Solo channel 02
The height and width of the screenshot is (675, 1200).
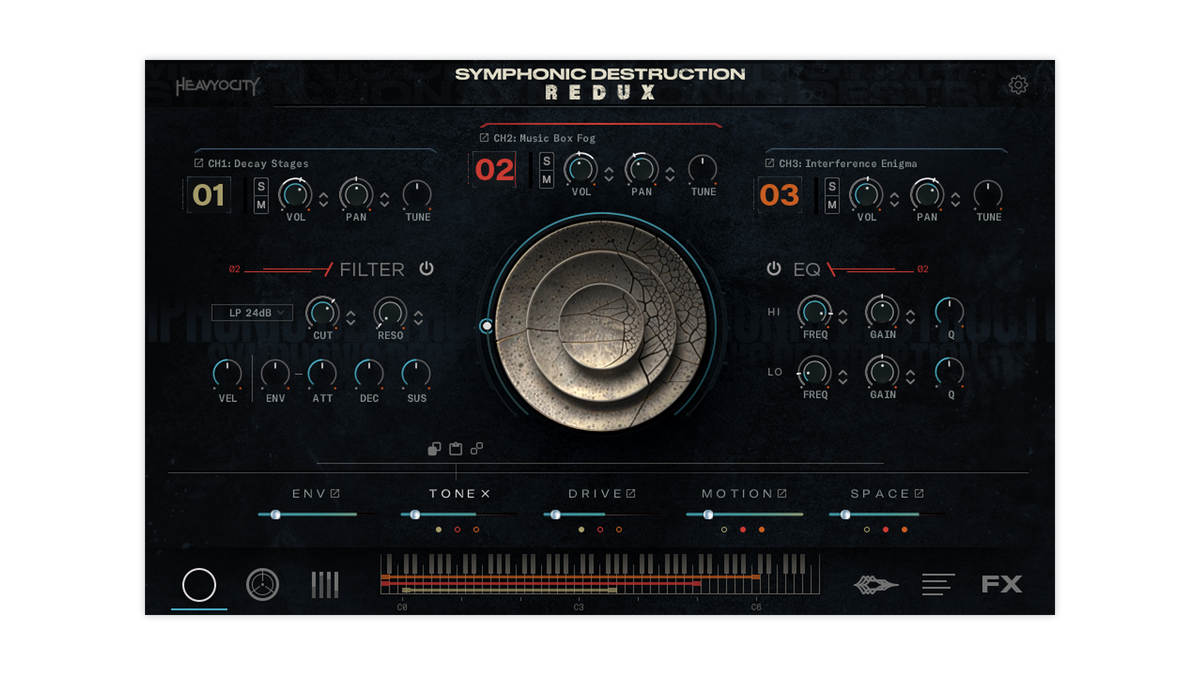click(x=546, y=162)
